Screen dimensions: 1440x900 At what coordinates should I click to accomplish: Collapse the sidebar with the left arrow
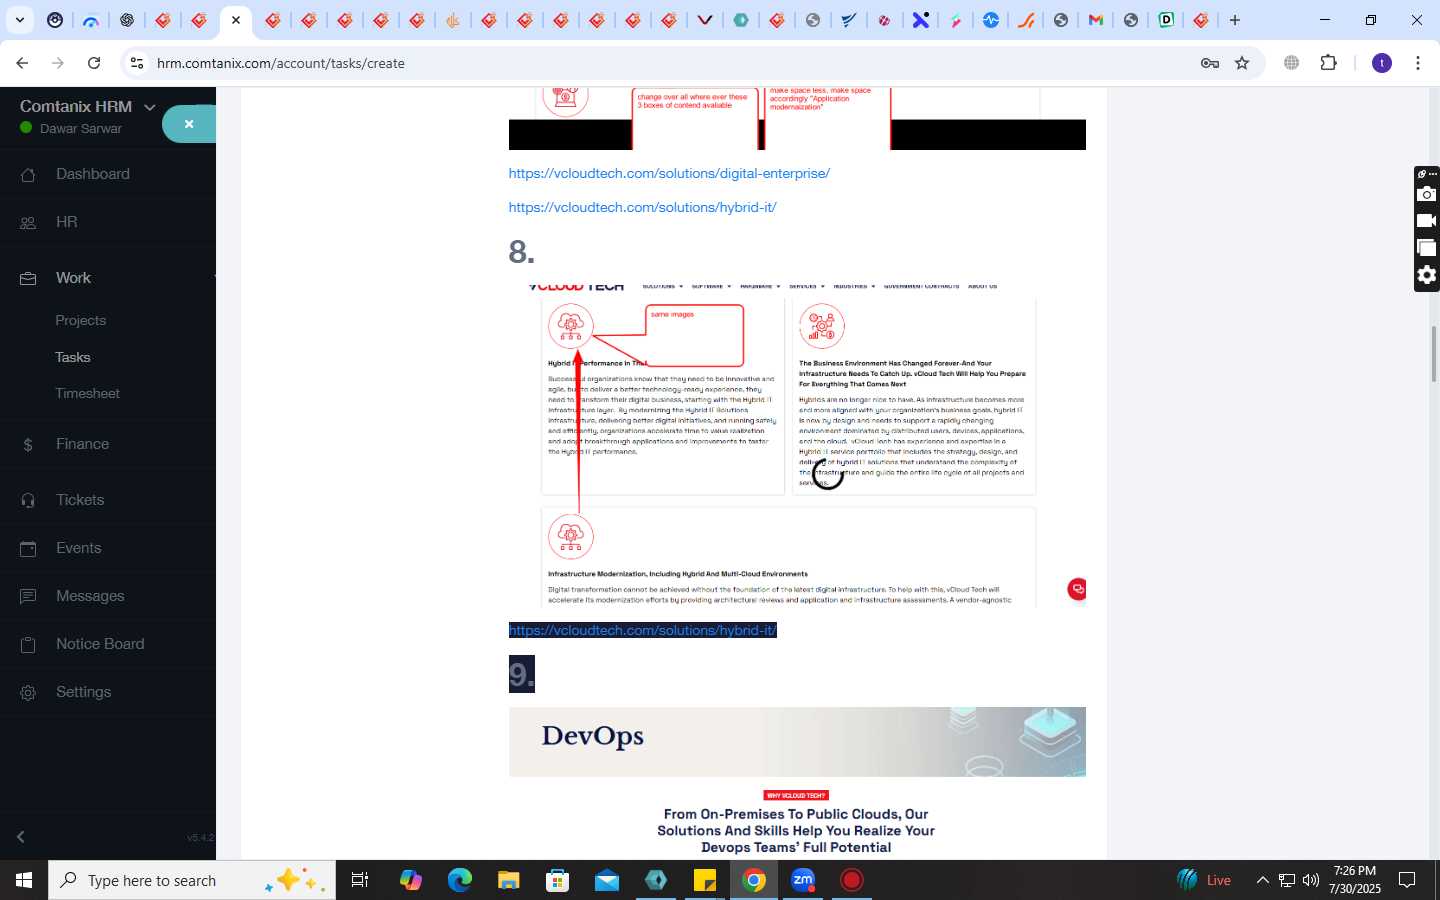[x=21, y=837]
